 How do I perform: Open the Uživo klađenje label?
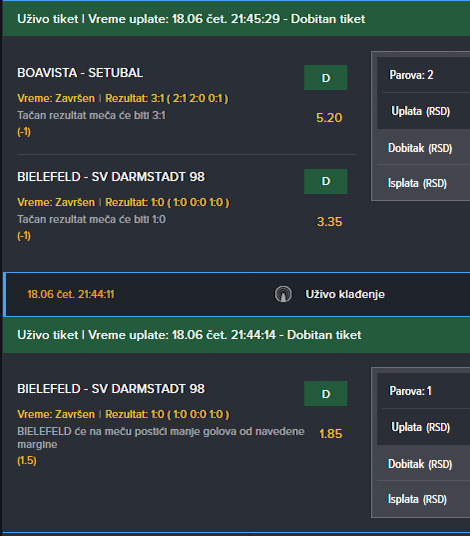[x=345, y=294]
